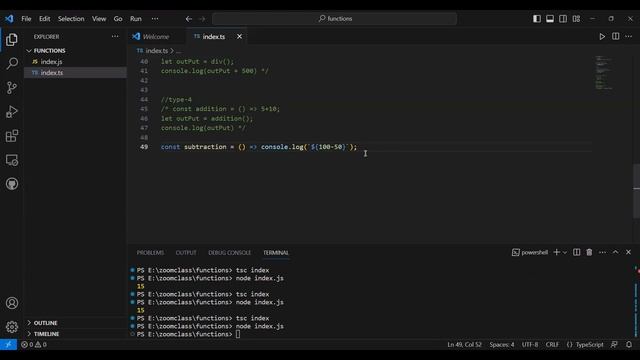Click the editor minimap
The image size is (640, 360).
(604, 73)
